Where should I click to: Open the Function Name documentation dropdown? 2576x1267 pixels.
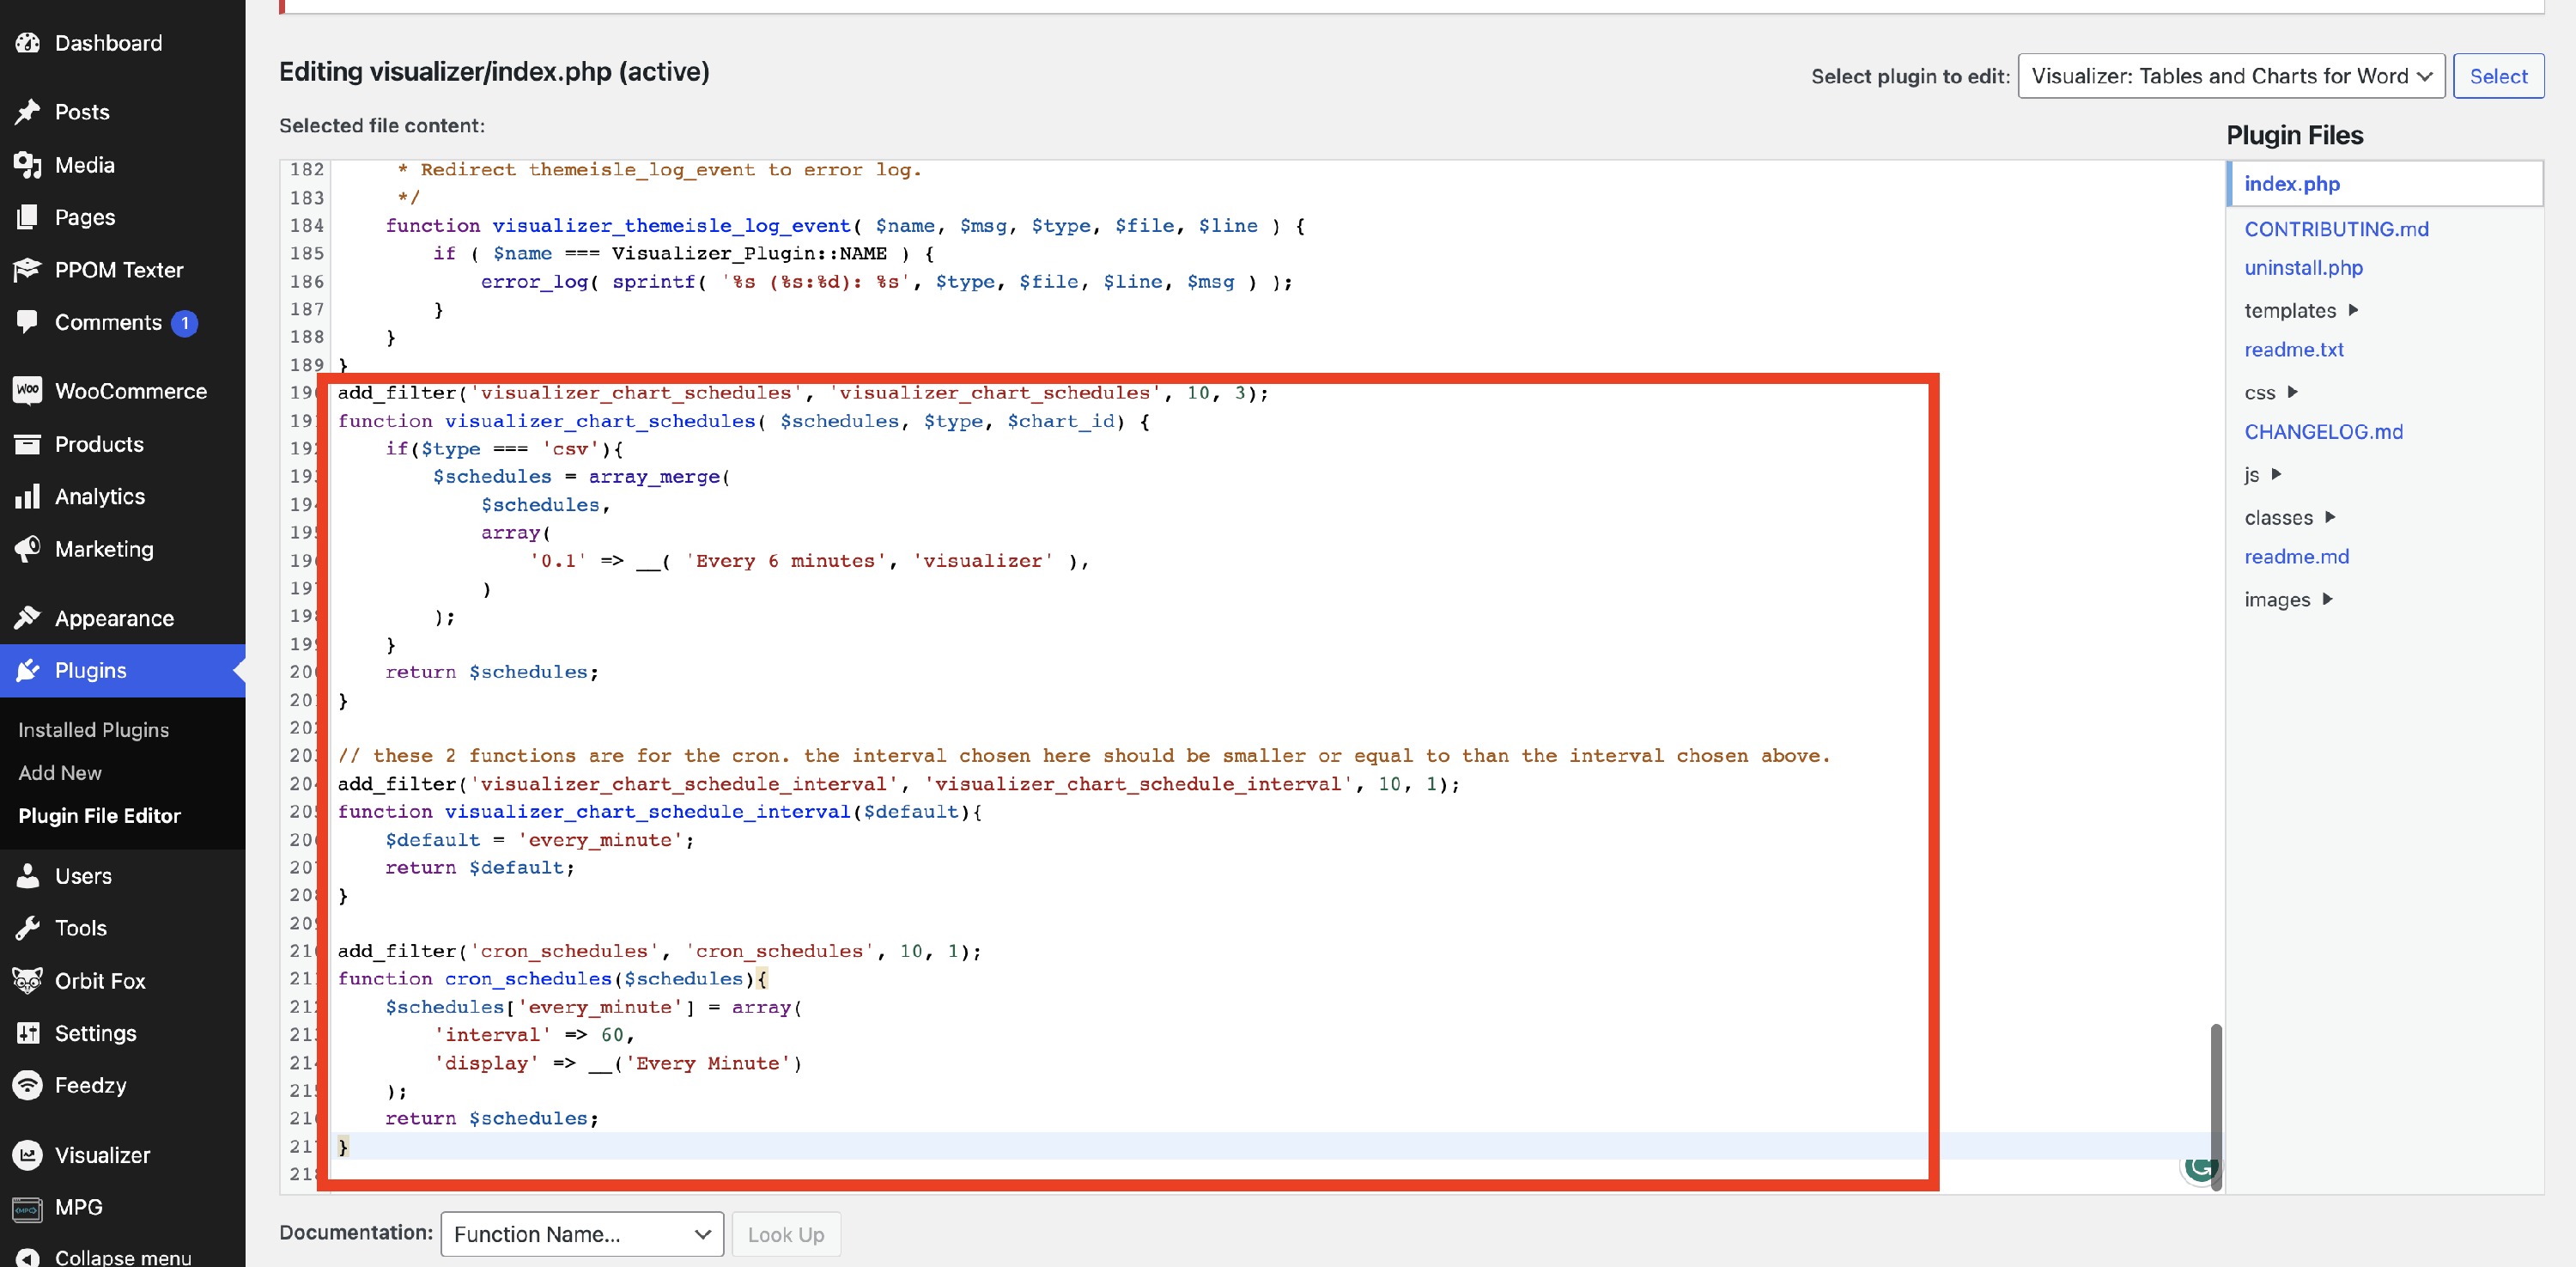click(581, 1234)
